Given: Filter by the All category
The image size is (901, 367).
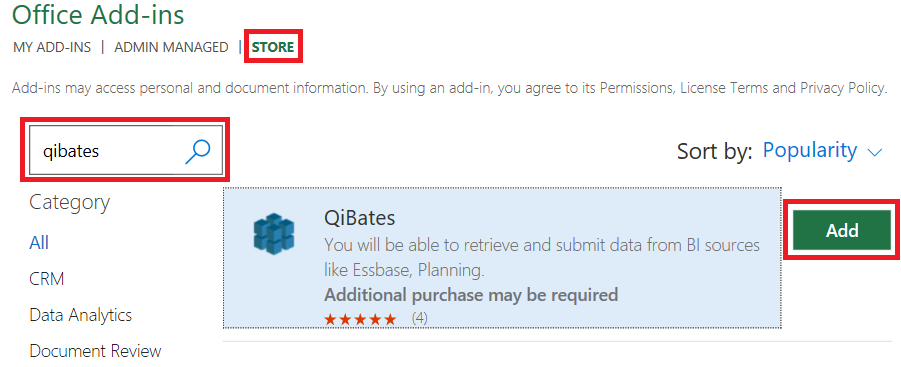Looking at the screenshot, I should tap(39, 243).
